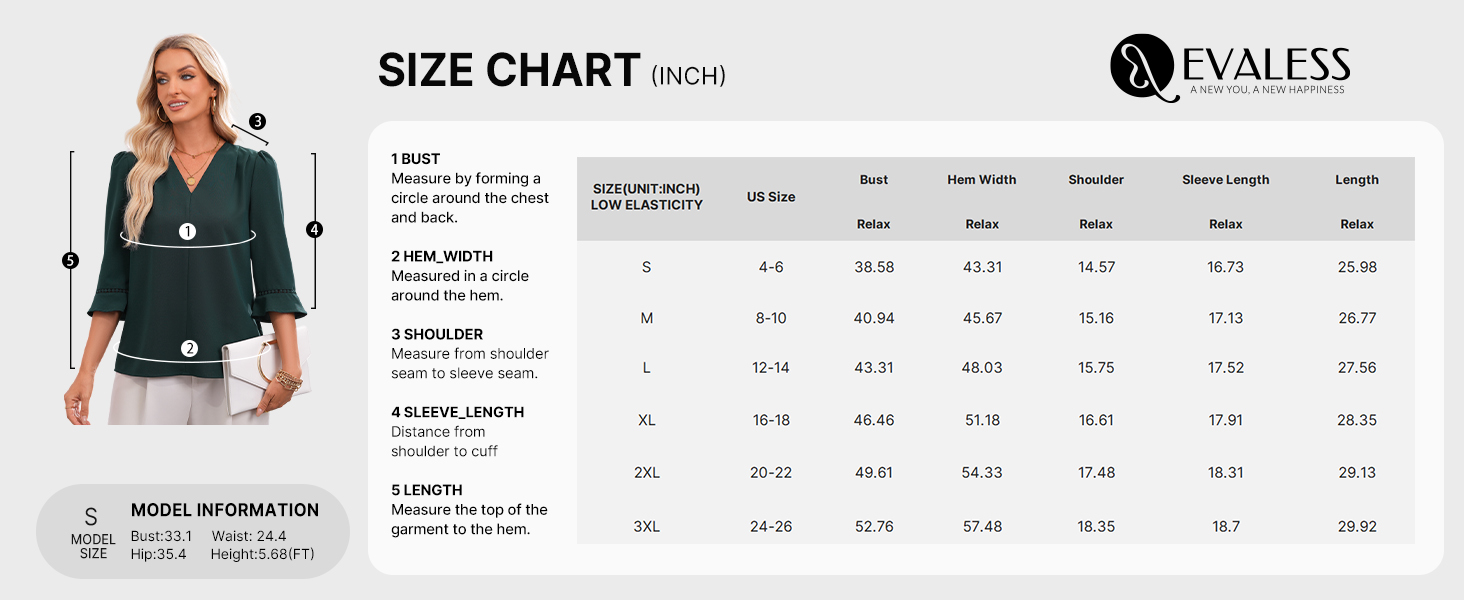1464x600 pixels.
Task: Click the number 5 length marker
Action: pos(70,260)
